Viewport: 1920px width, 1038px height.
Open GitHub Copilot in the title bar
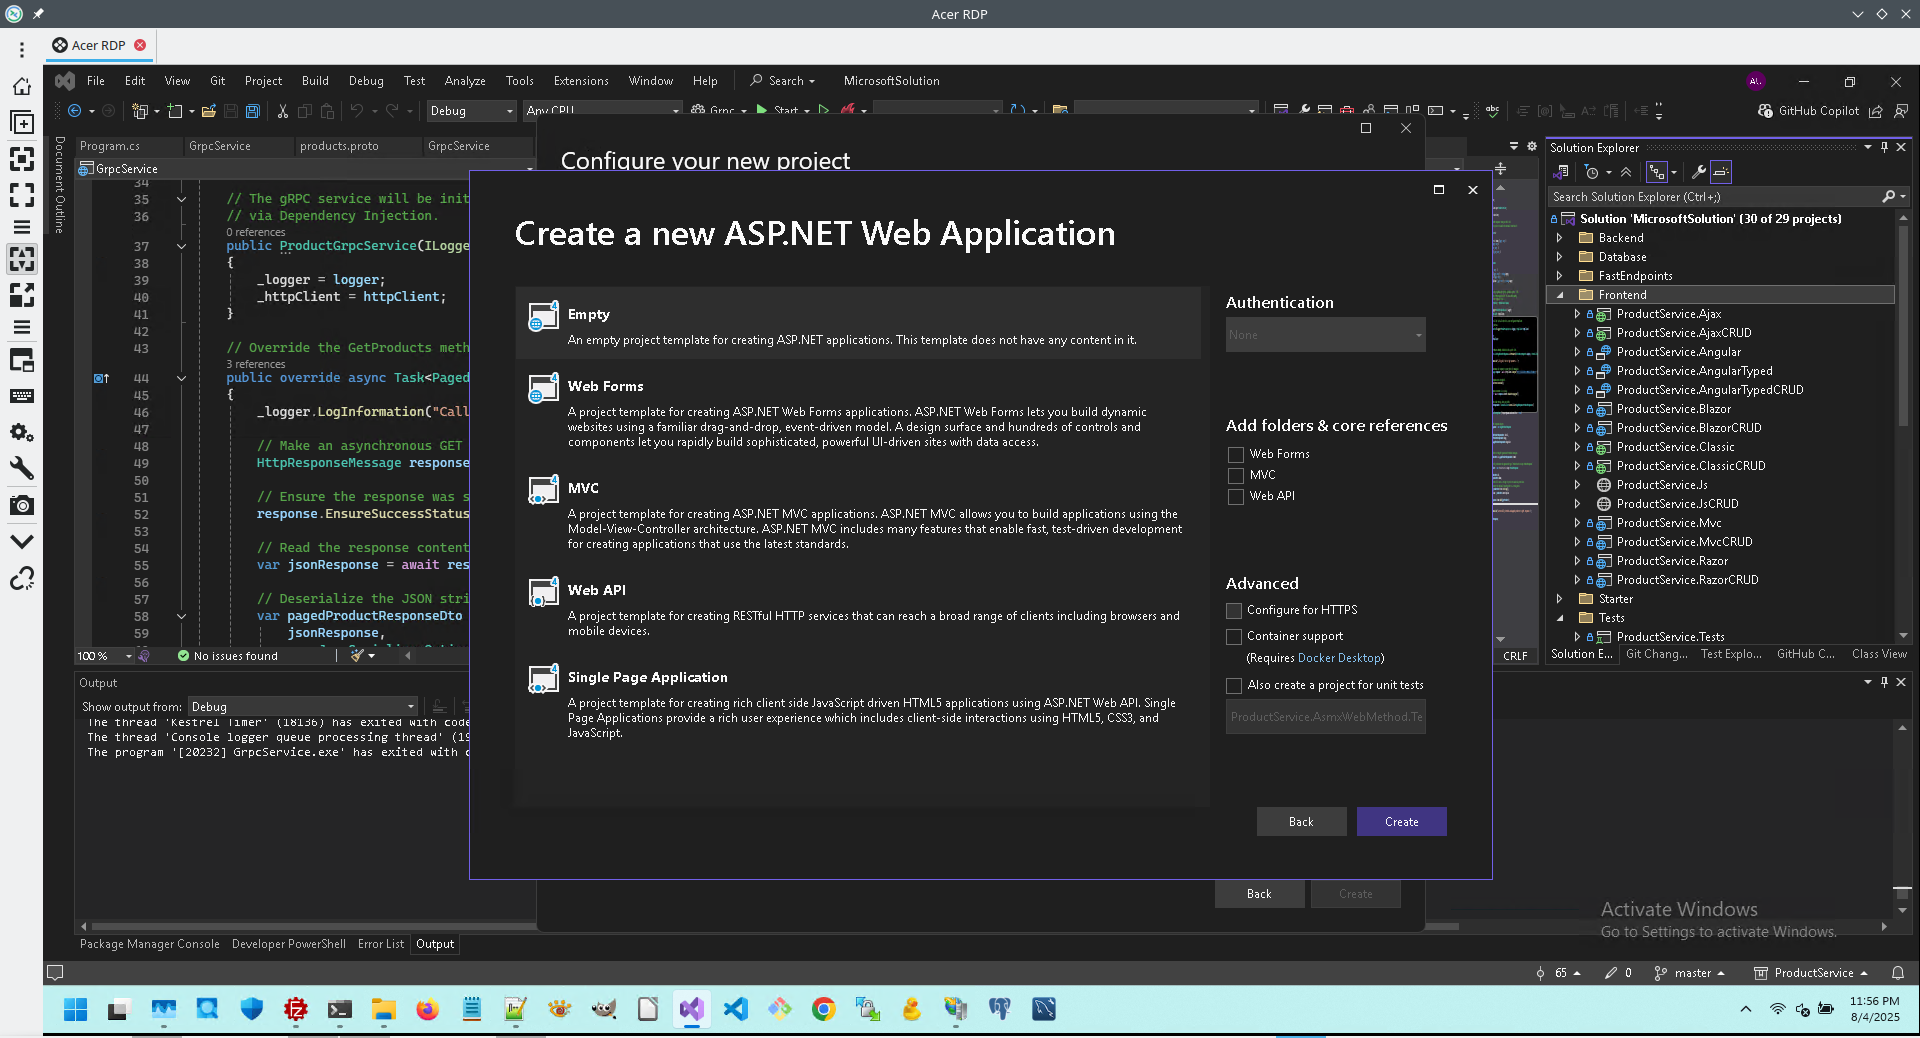[x=1809, y=111]
